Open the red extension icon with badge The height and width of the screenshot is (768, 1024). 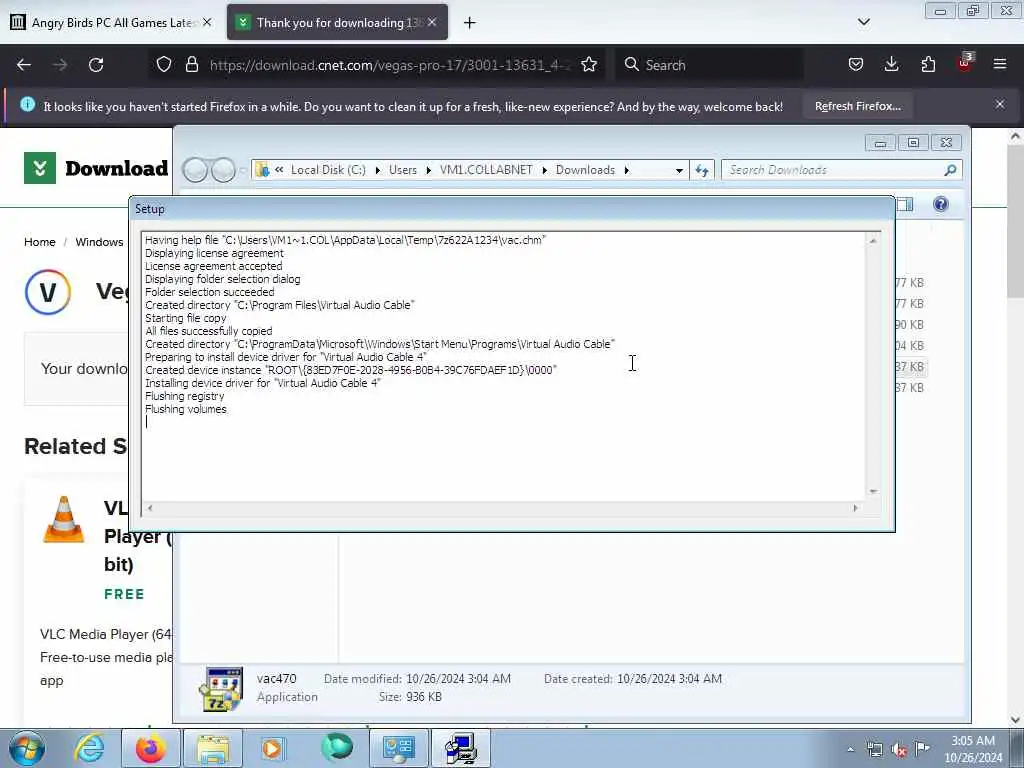(x=965, y=63)
